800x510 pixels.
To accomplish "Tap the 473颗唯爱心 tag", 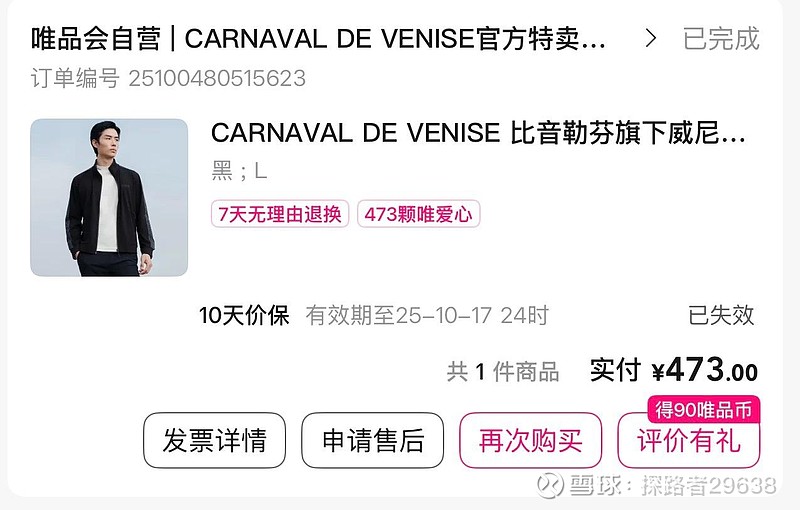I will coord(418,214).
